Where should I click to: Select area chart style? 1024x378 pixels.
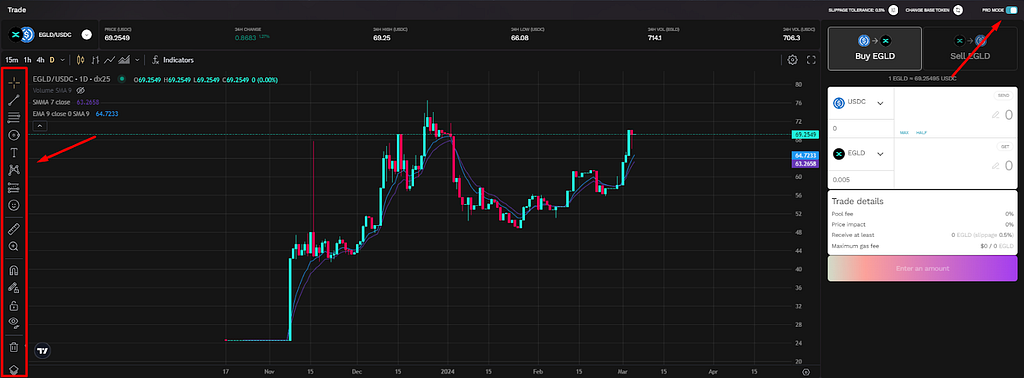click(x=124, y=60)
